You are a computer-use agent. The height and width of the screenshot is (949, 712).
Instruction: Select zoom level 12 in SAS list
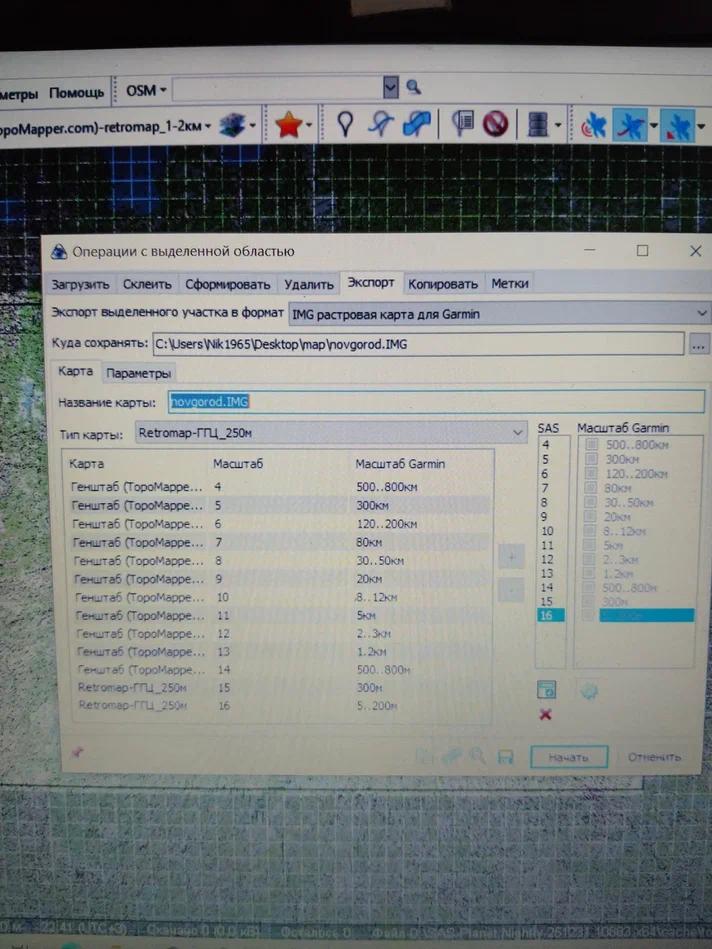coord(546,559)
